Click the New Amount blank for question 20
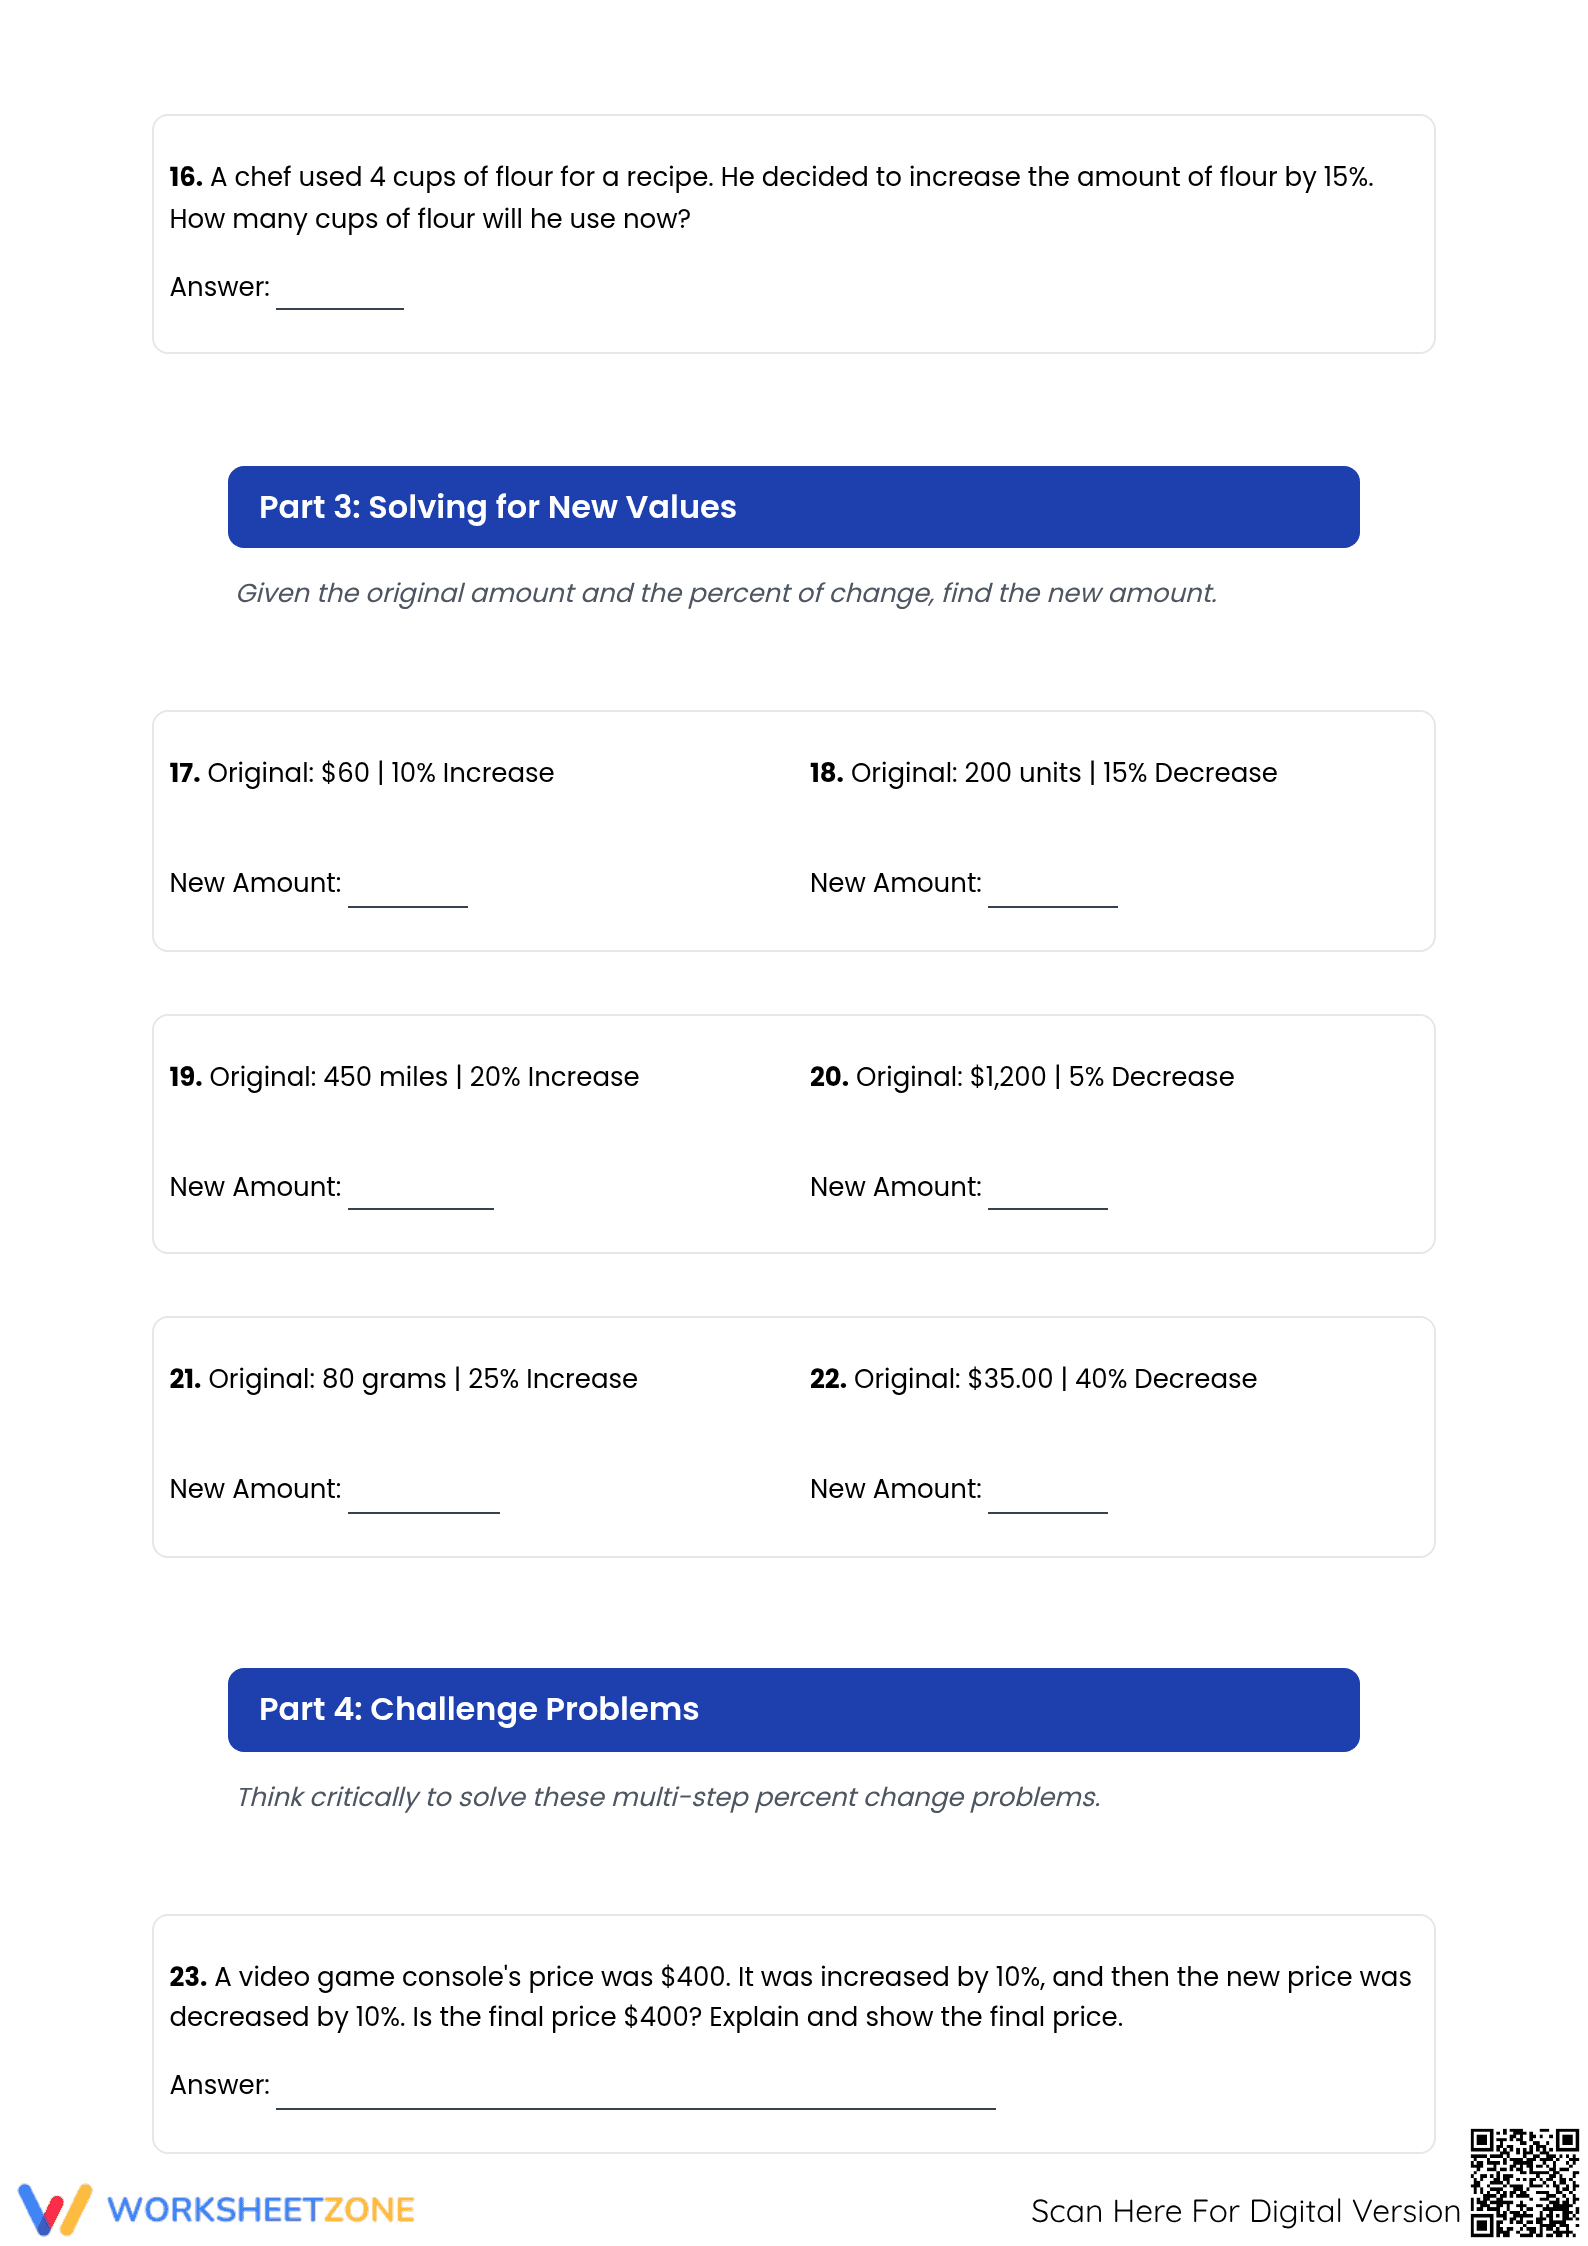 click(1048, 1196)
